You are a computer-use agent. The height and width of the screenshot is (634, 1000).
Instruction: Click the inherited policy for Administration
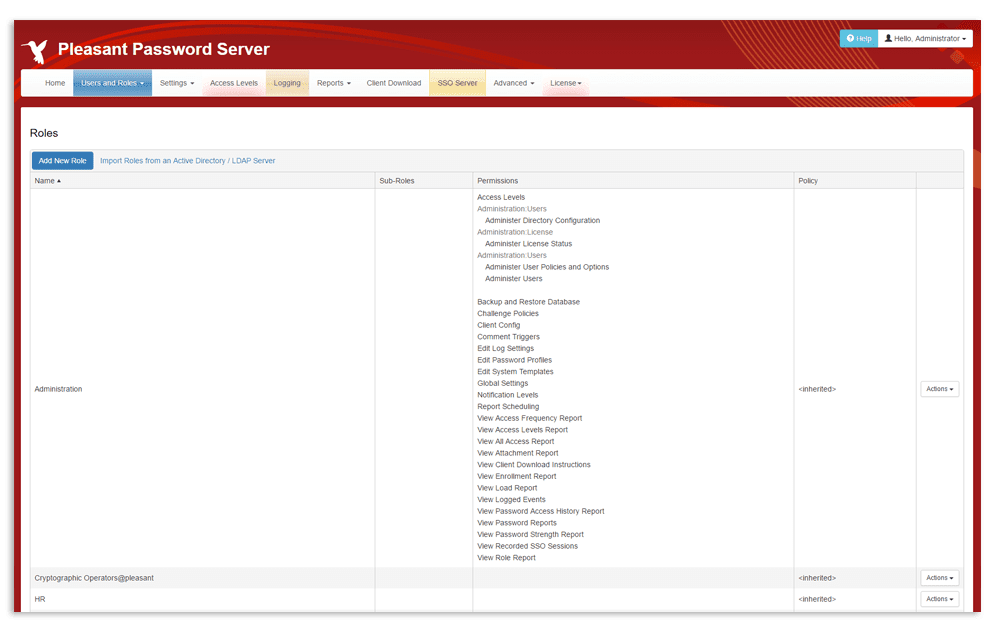(817, 389)
